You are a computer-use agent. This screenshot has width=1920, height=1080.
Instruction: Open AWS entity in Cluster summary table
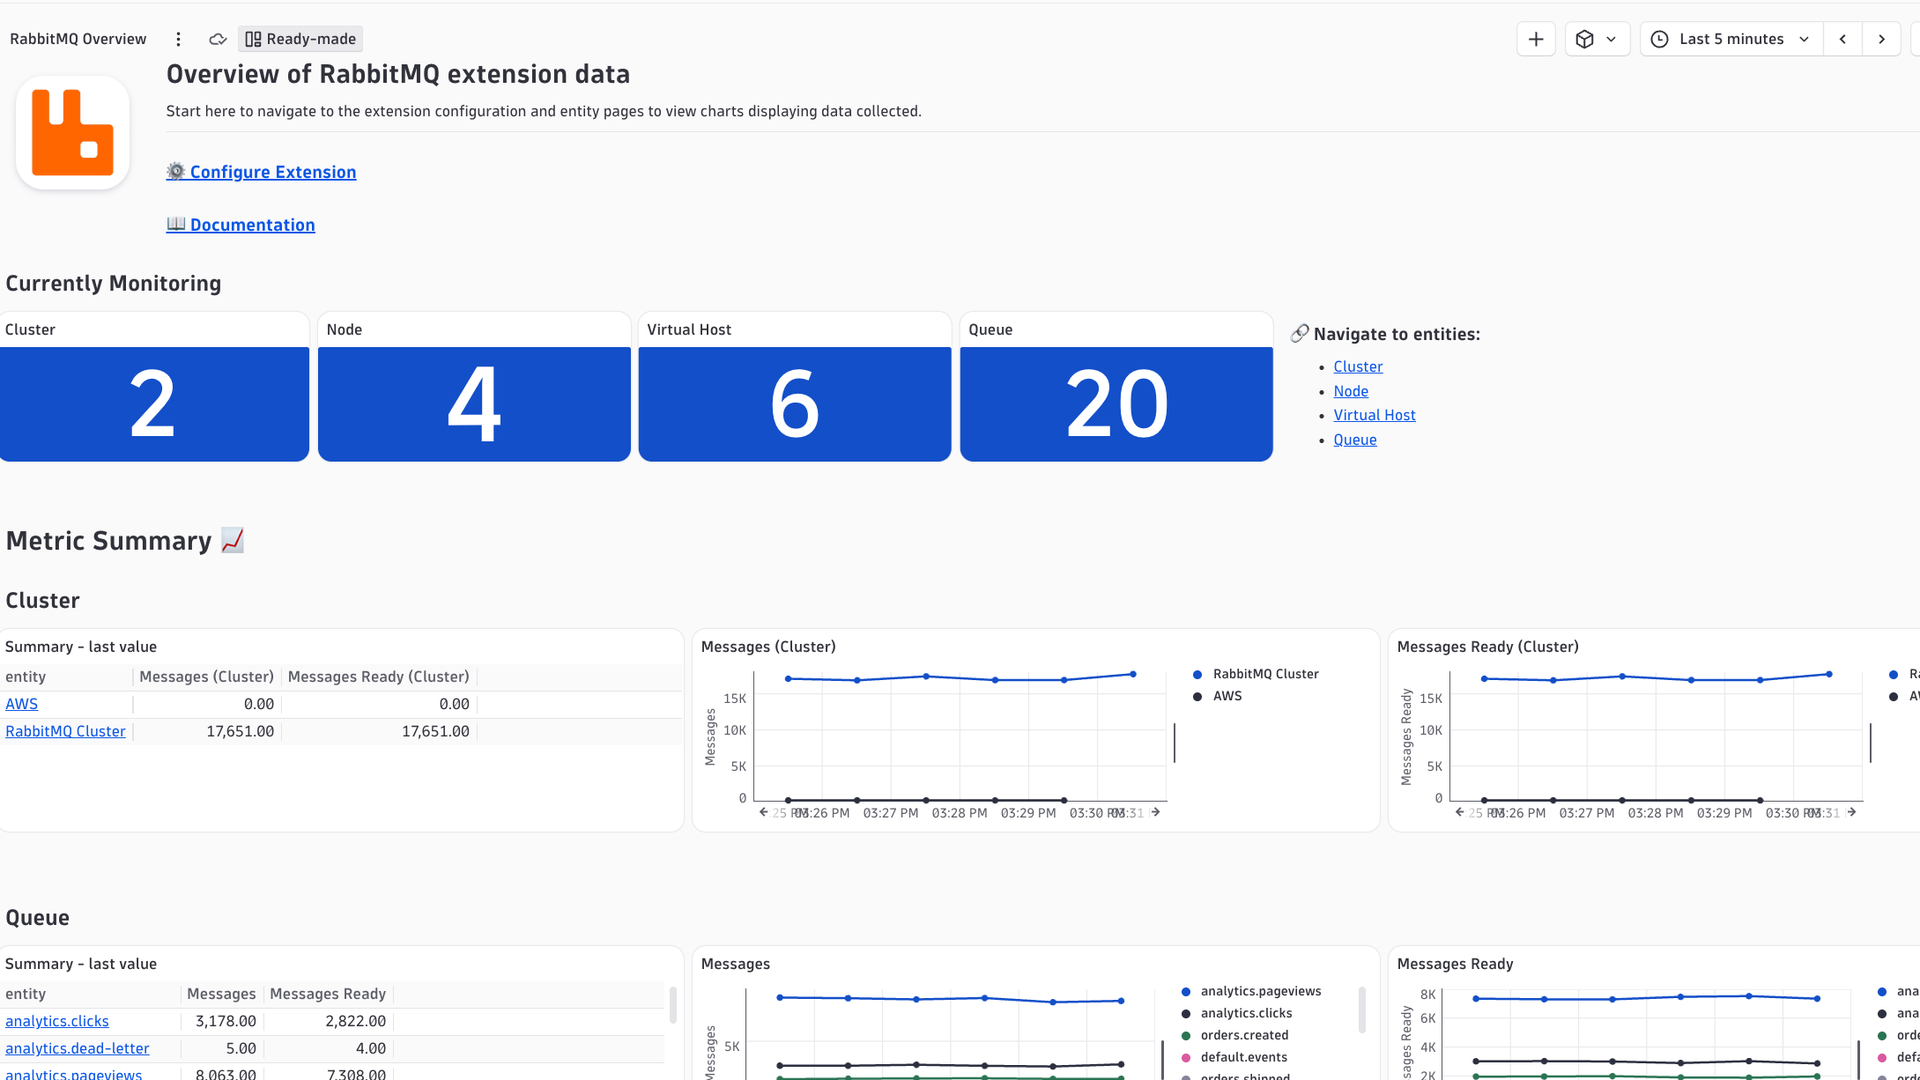point(22,704)
